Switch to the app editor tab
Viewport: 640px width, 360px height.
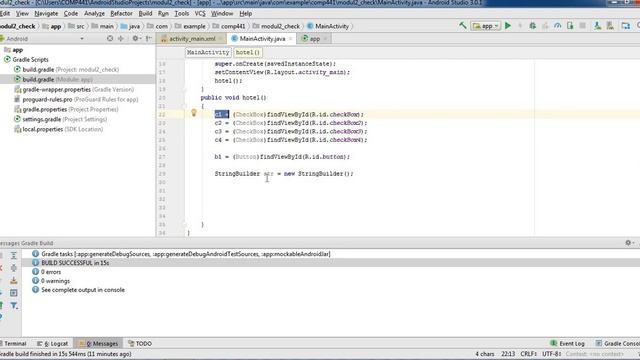314,39
